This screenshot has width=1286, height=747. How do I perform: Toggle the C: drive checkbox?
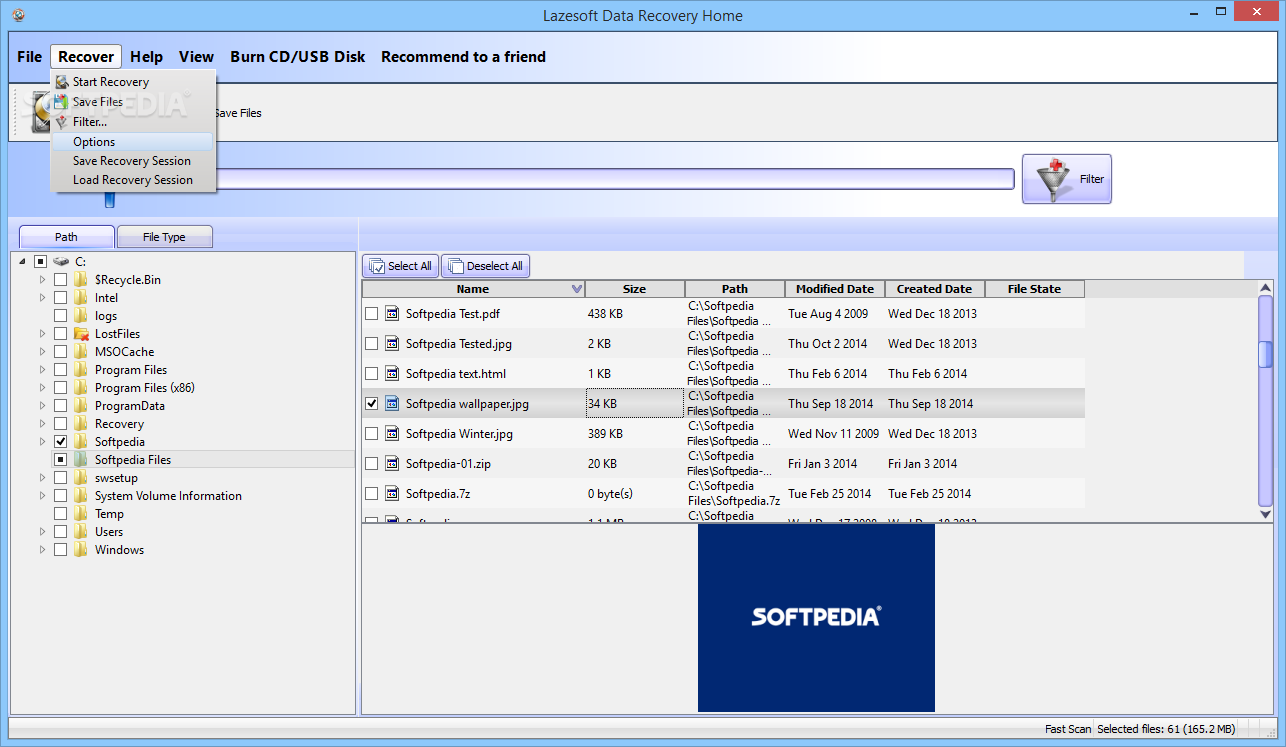click(x=41, y=261)
